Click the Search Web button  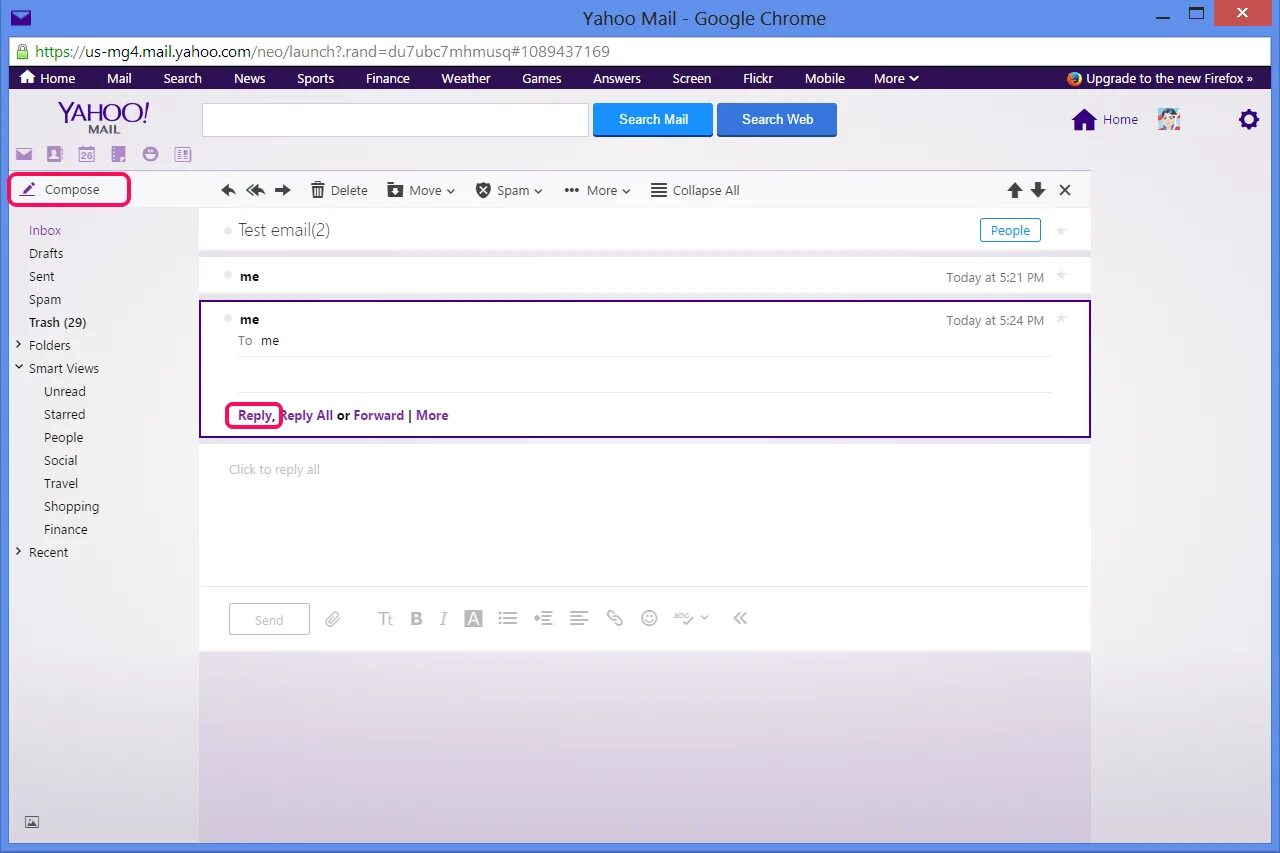[777, 119]
